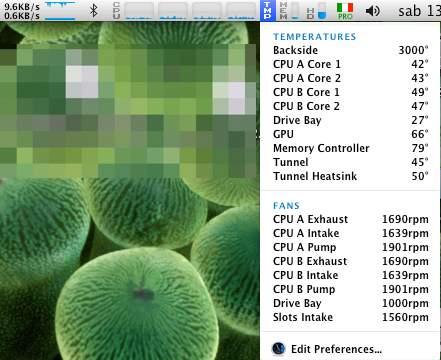Select the Tunnel Heatsink temperature row

(x=350, y=176)
